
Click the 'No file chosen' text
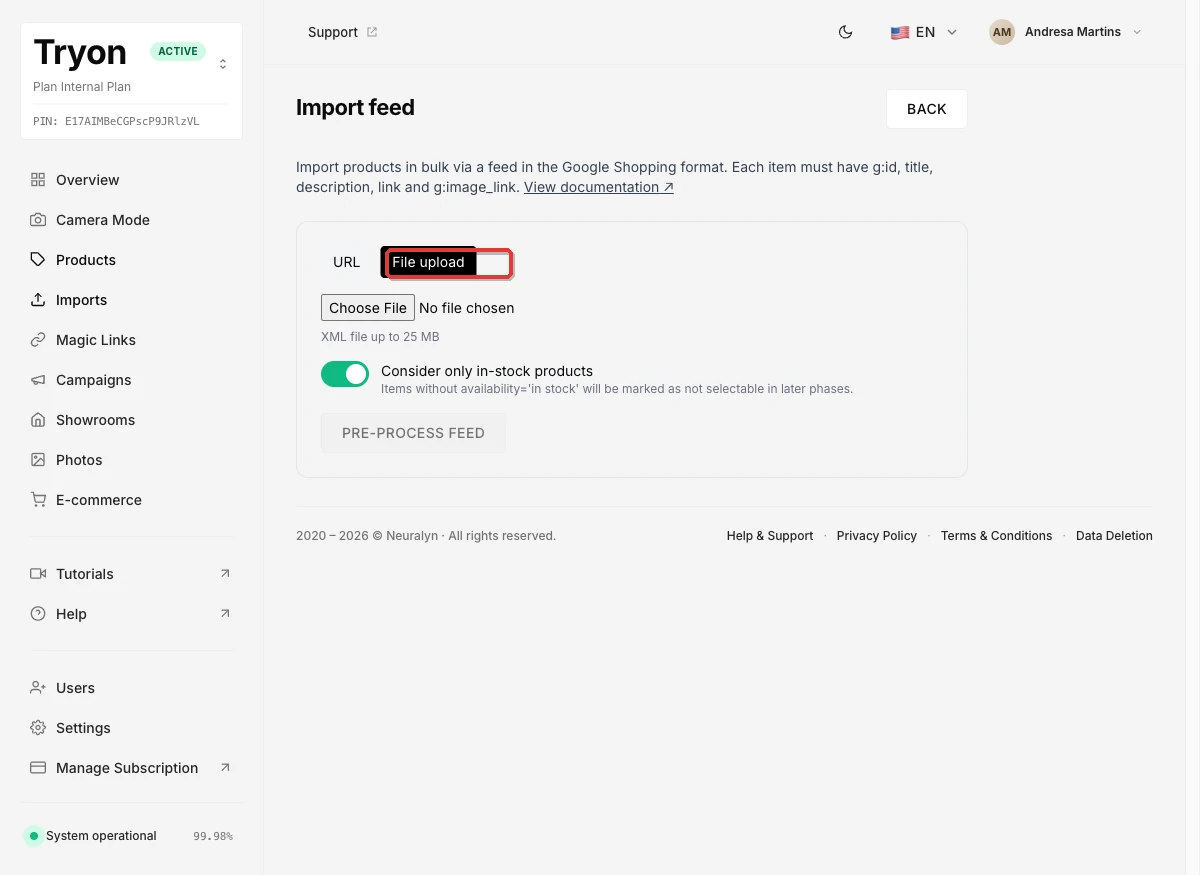point(467,308)
